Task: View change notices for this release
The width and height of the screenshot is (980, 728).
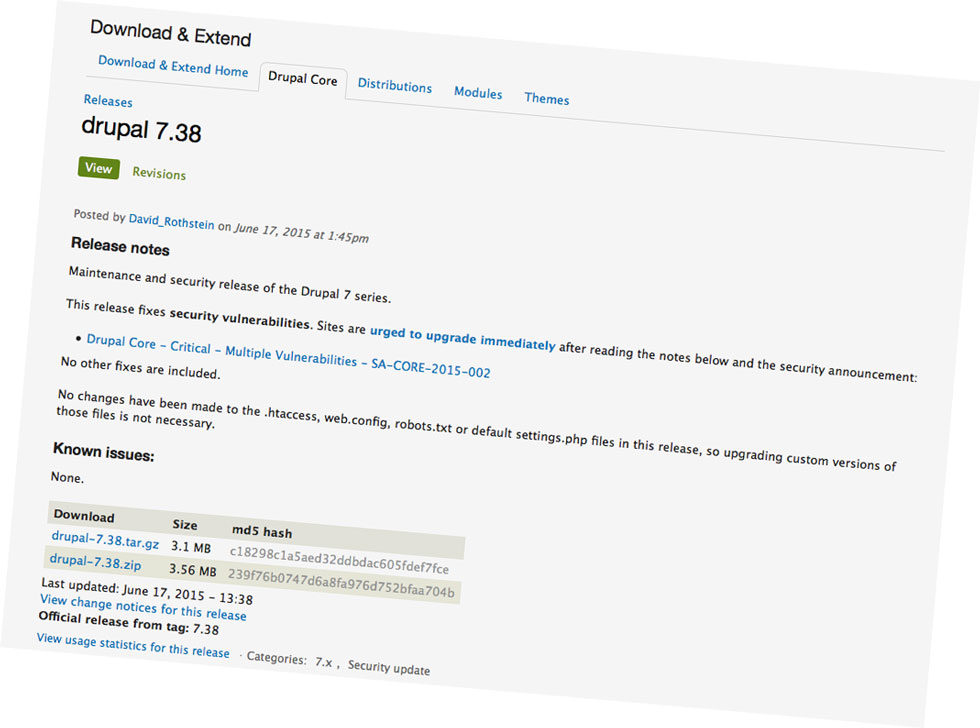Action: click(x=143, y=607)
